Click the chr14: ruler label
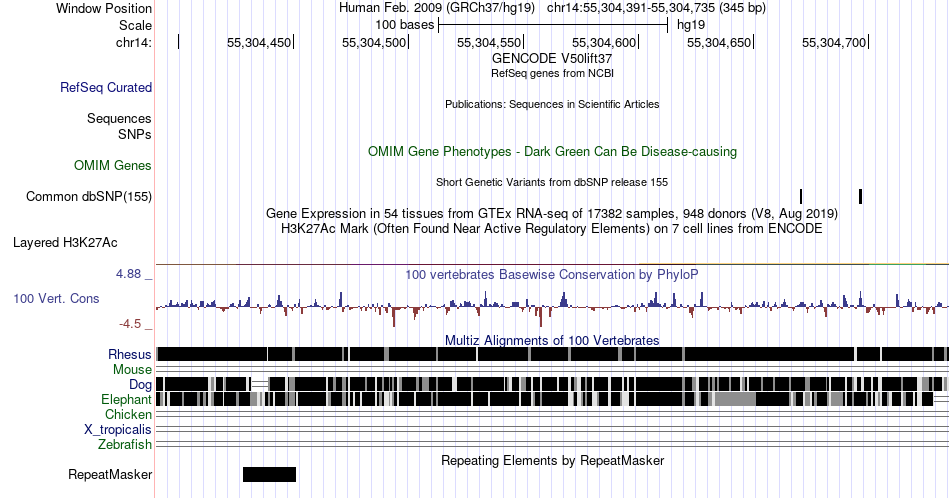The width and height of the screenshot is (950, 498). pyautogui.click(x=134, y=42)
